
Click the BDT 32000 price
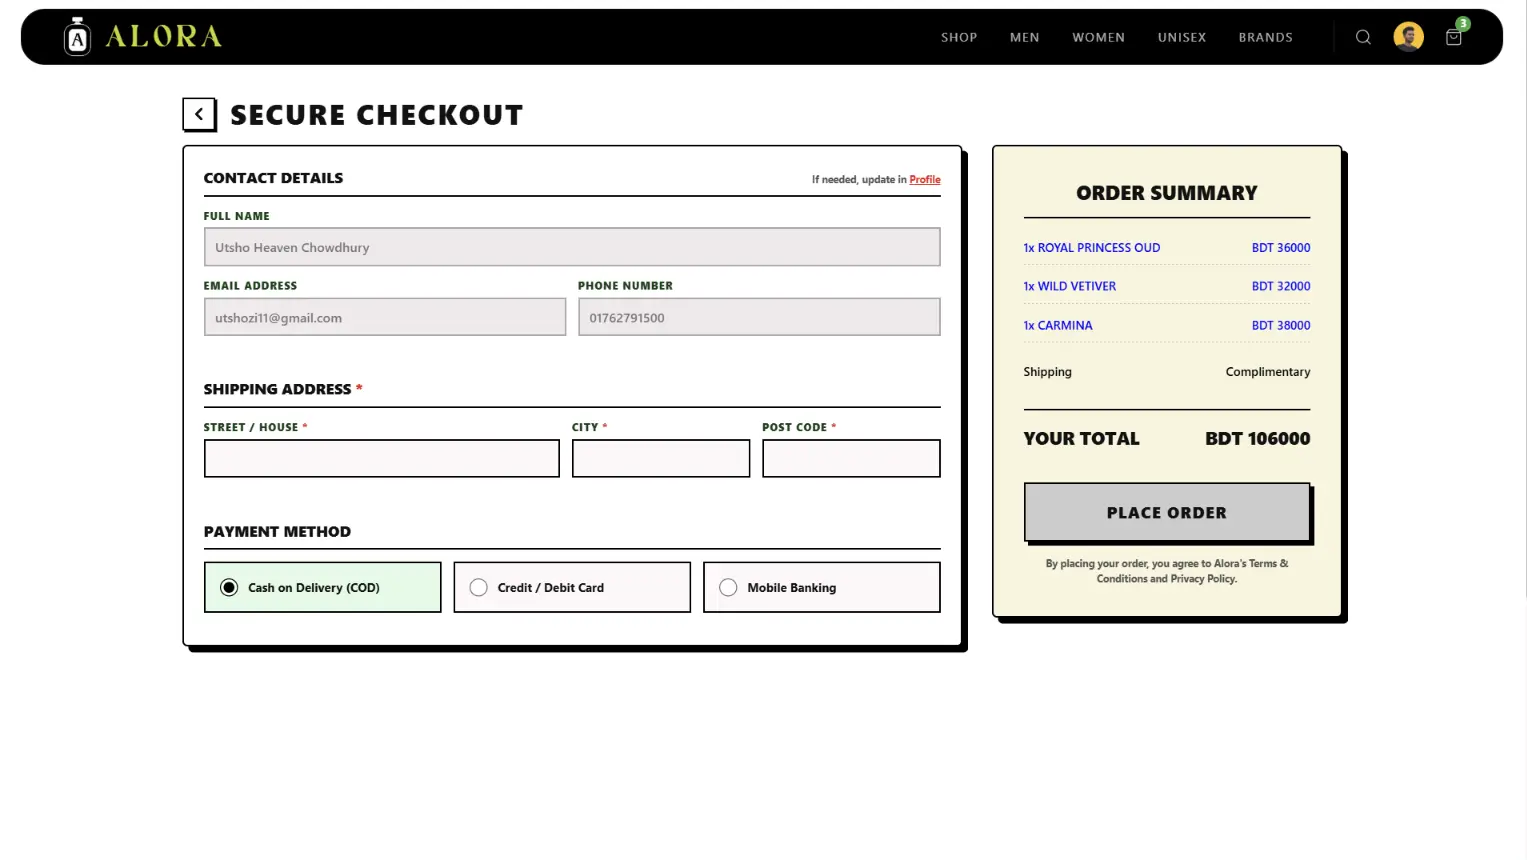click(1280, 286)
